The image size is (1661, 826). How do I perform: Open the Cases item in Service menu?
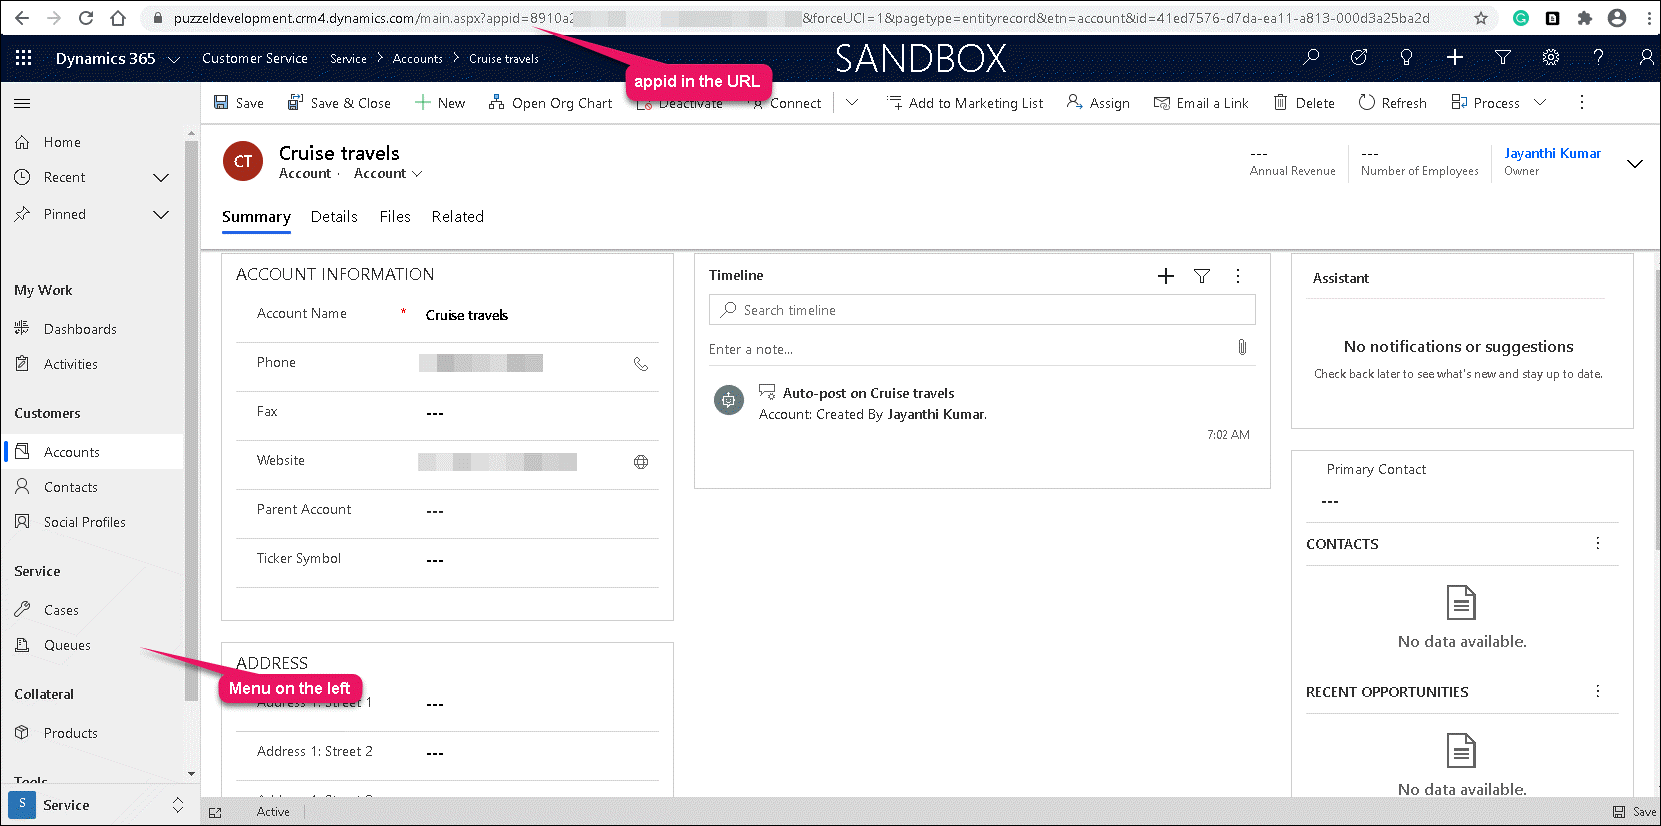(x=61, y=610)
